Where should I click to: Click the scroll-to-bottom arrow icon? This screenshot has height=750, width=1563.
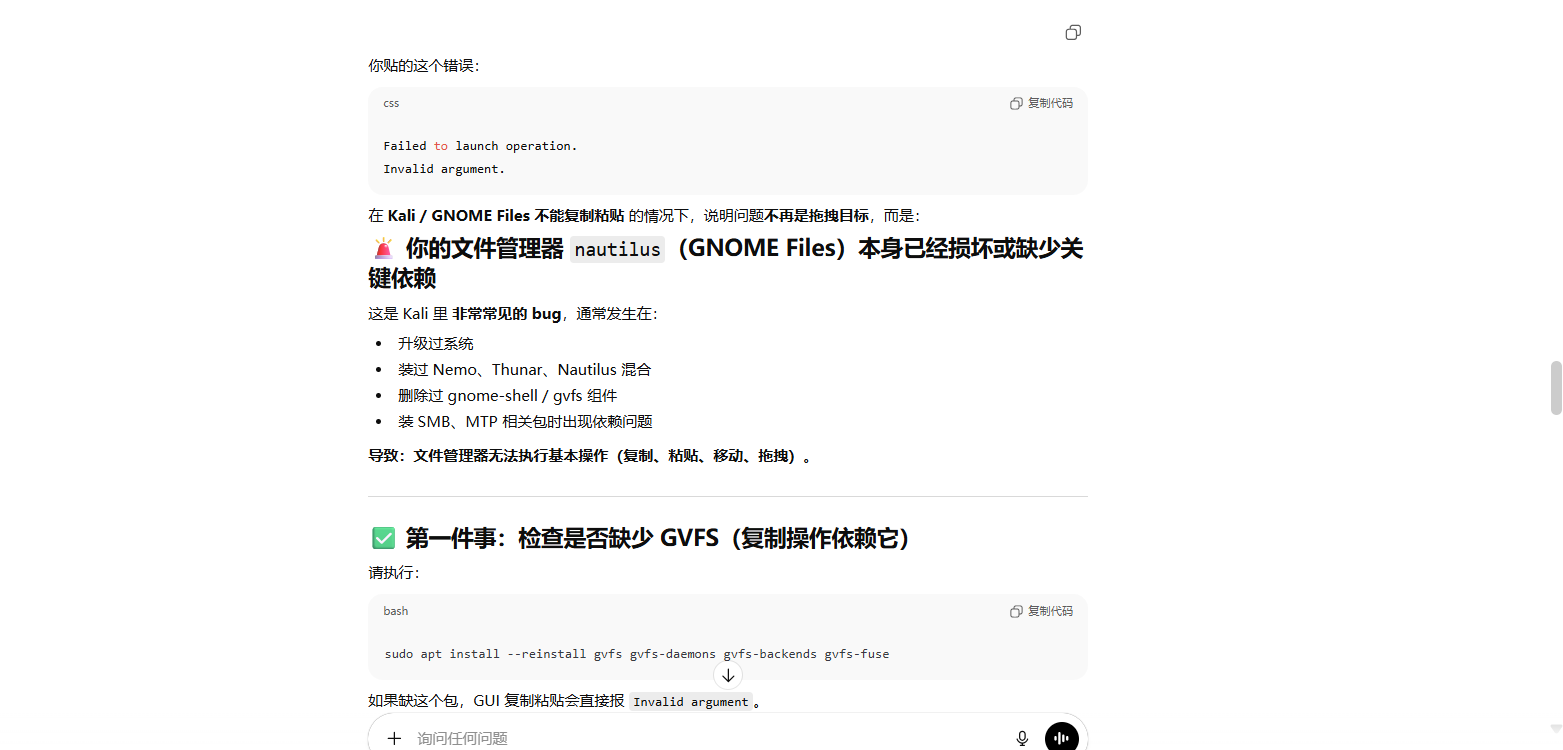point(728,675)
